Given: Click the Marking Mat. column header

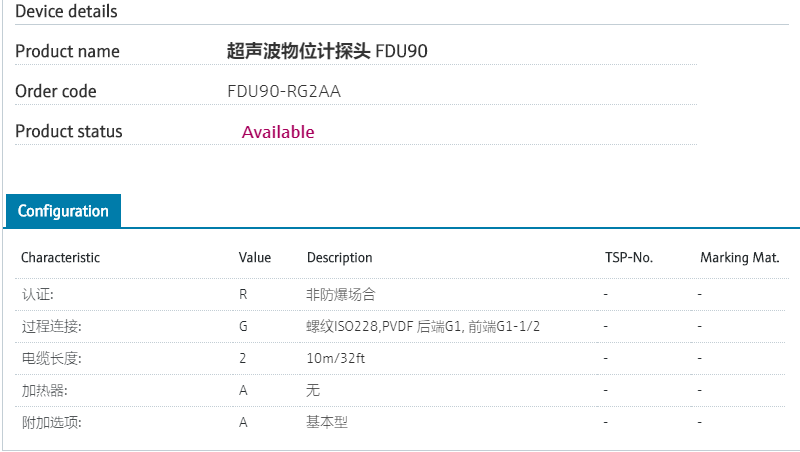Looking at the screenshot, I should coord(739,258).
